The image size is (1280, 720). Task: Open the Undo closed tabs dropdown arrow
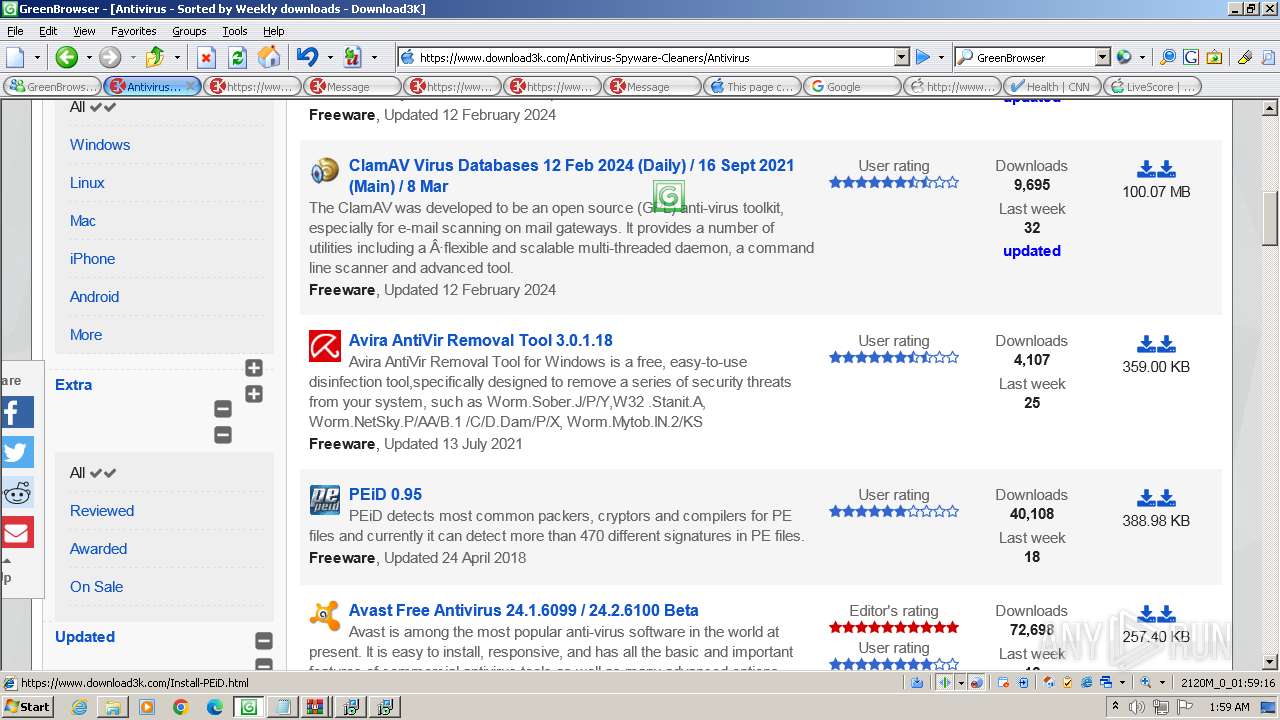coord(329,57)
